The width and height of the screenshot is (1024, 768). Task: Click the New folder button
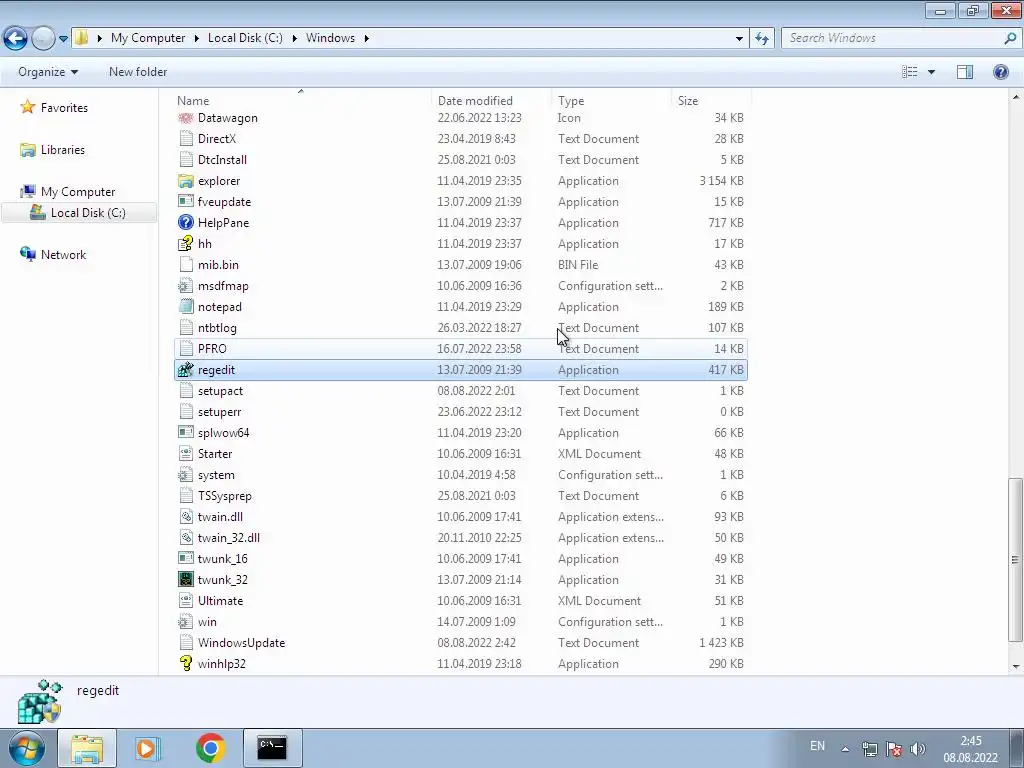tap(138, 72)
